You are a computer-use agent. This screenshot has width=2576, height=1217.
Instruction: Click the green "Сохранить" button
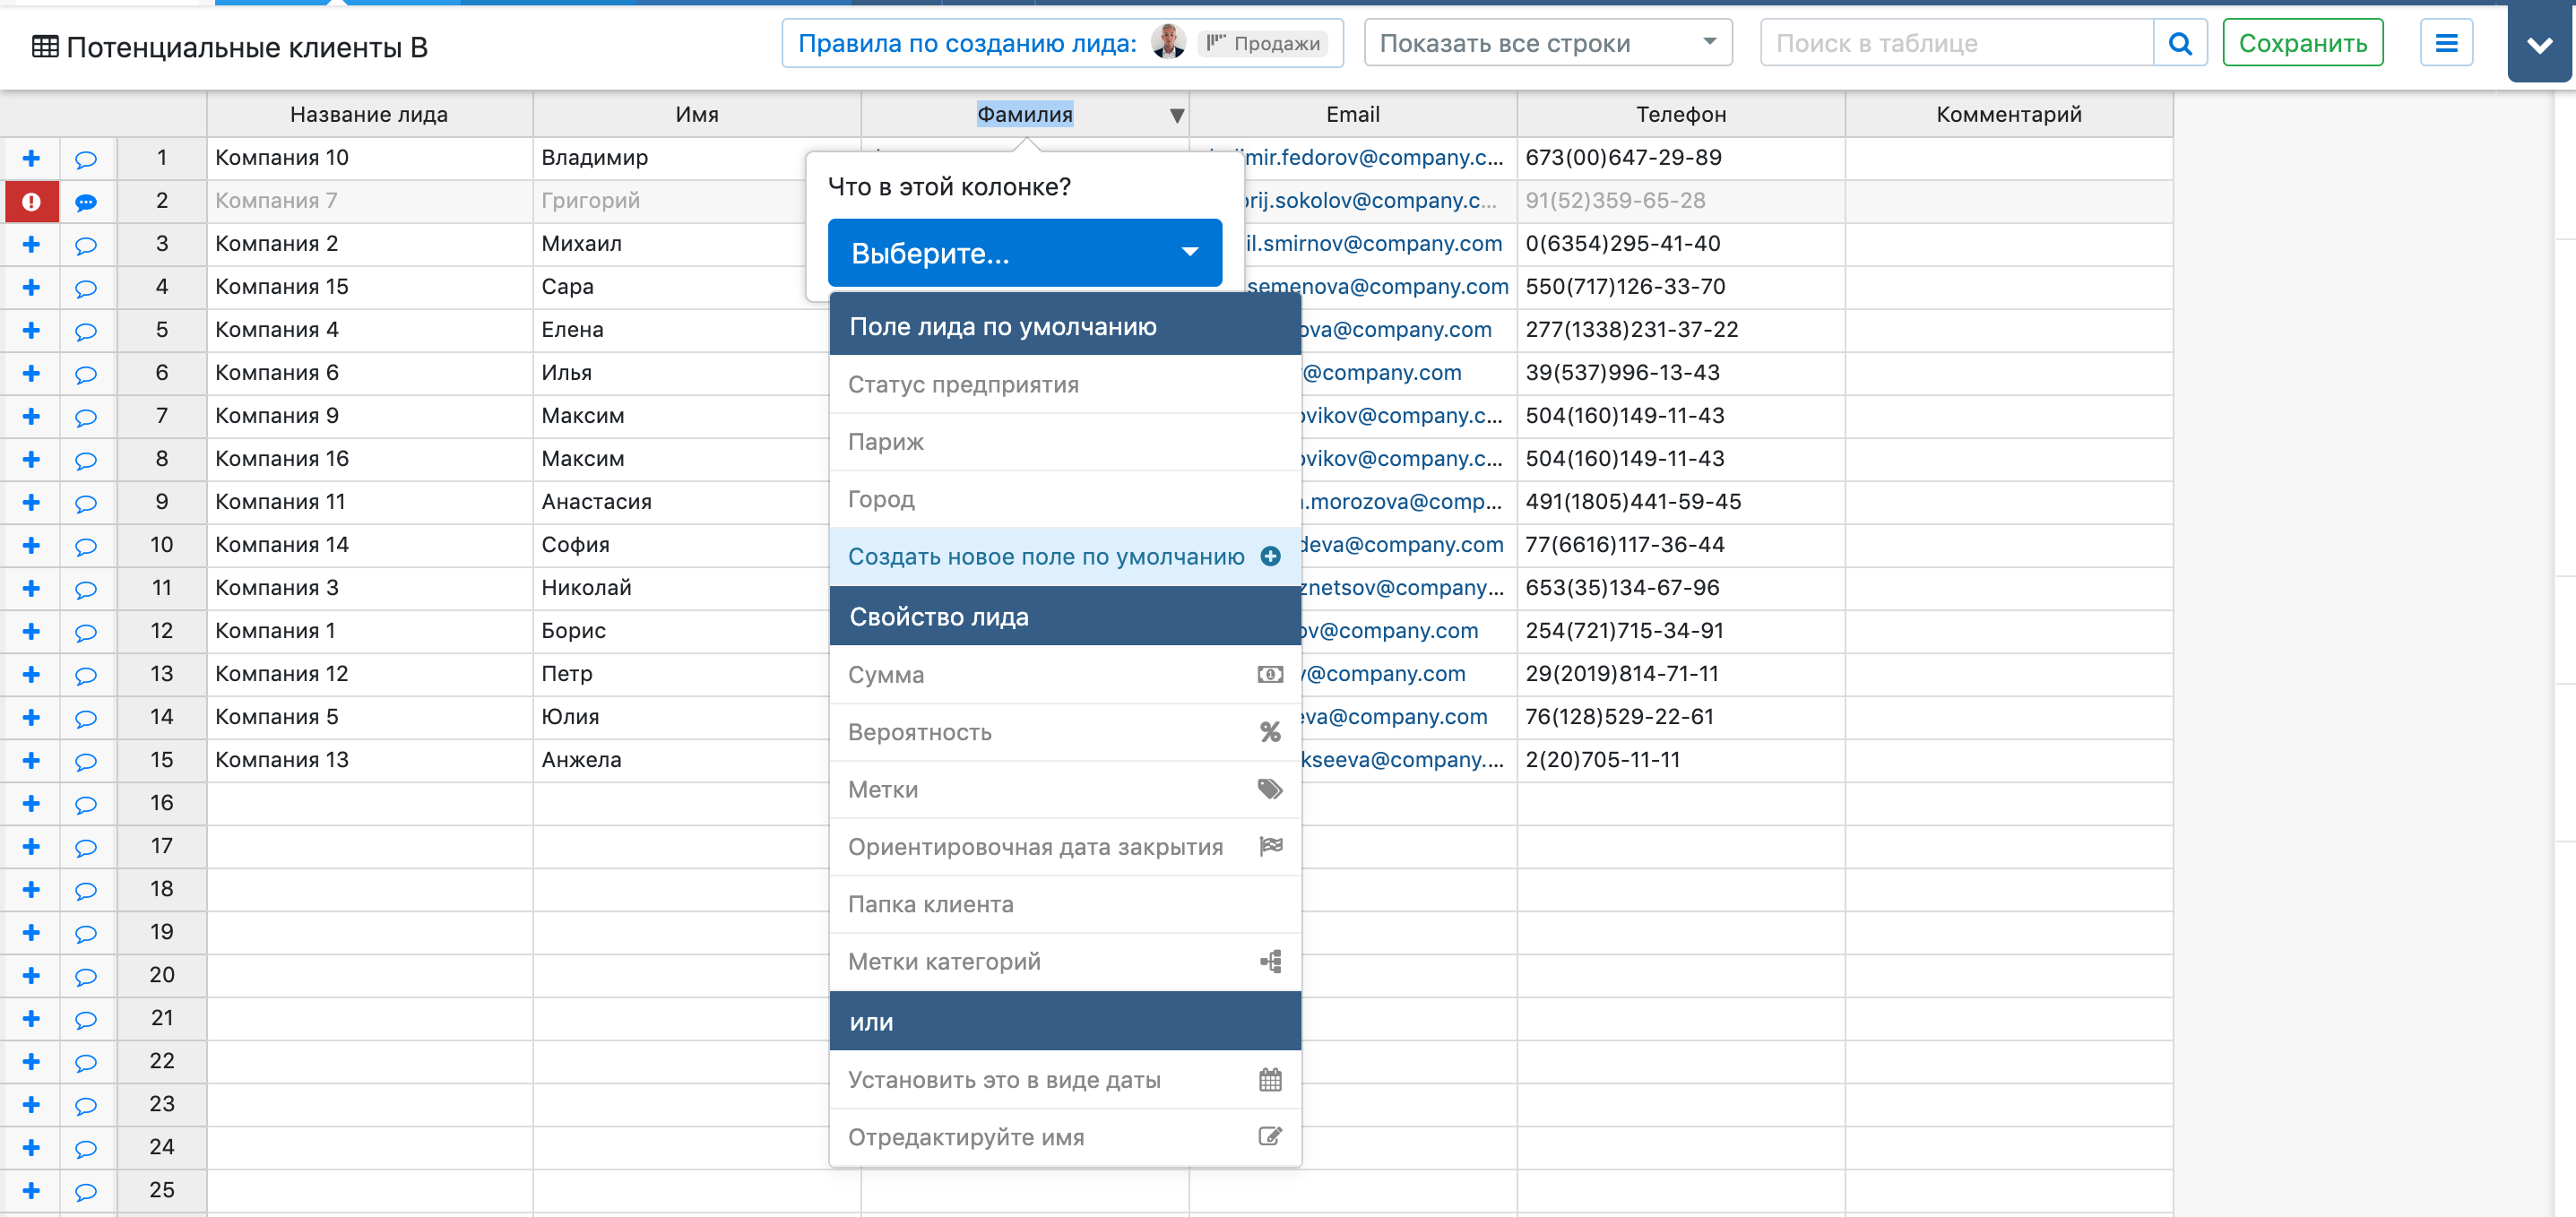point(2302,43)
